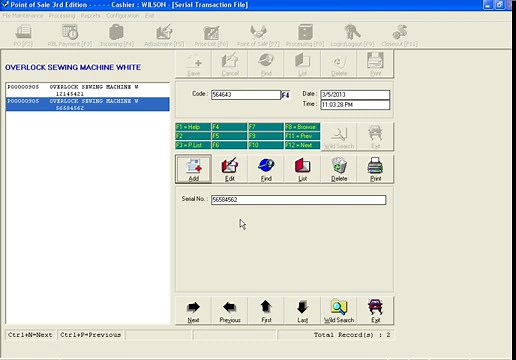
Task: Click the active Print printer icon
Action: coord(375,169)
